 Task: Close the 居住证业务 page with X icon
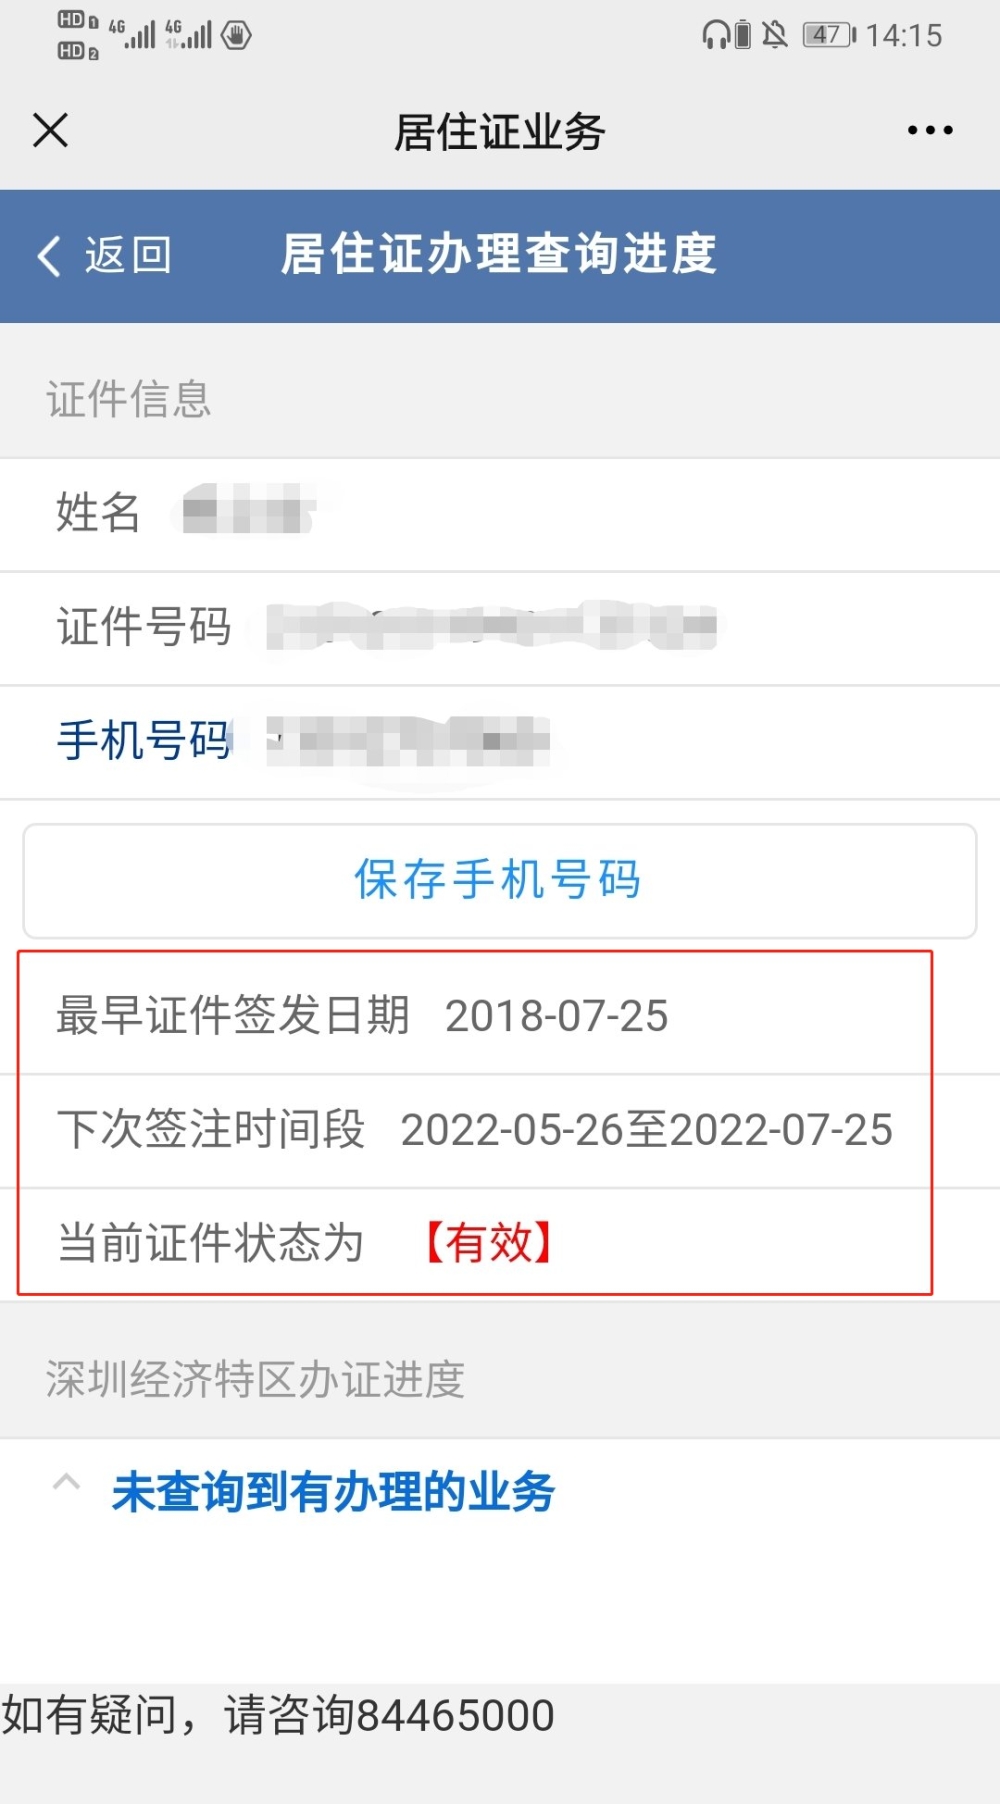click(50, 130)
